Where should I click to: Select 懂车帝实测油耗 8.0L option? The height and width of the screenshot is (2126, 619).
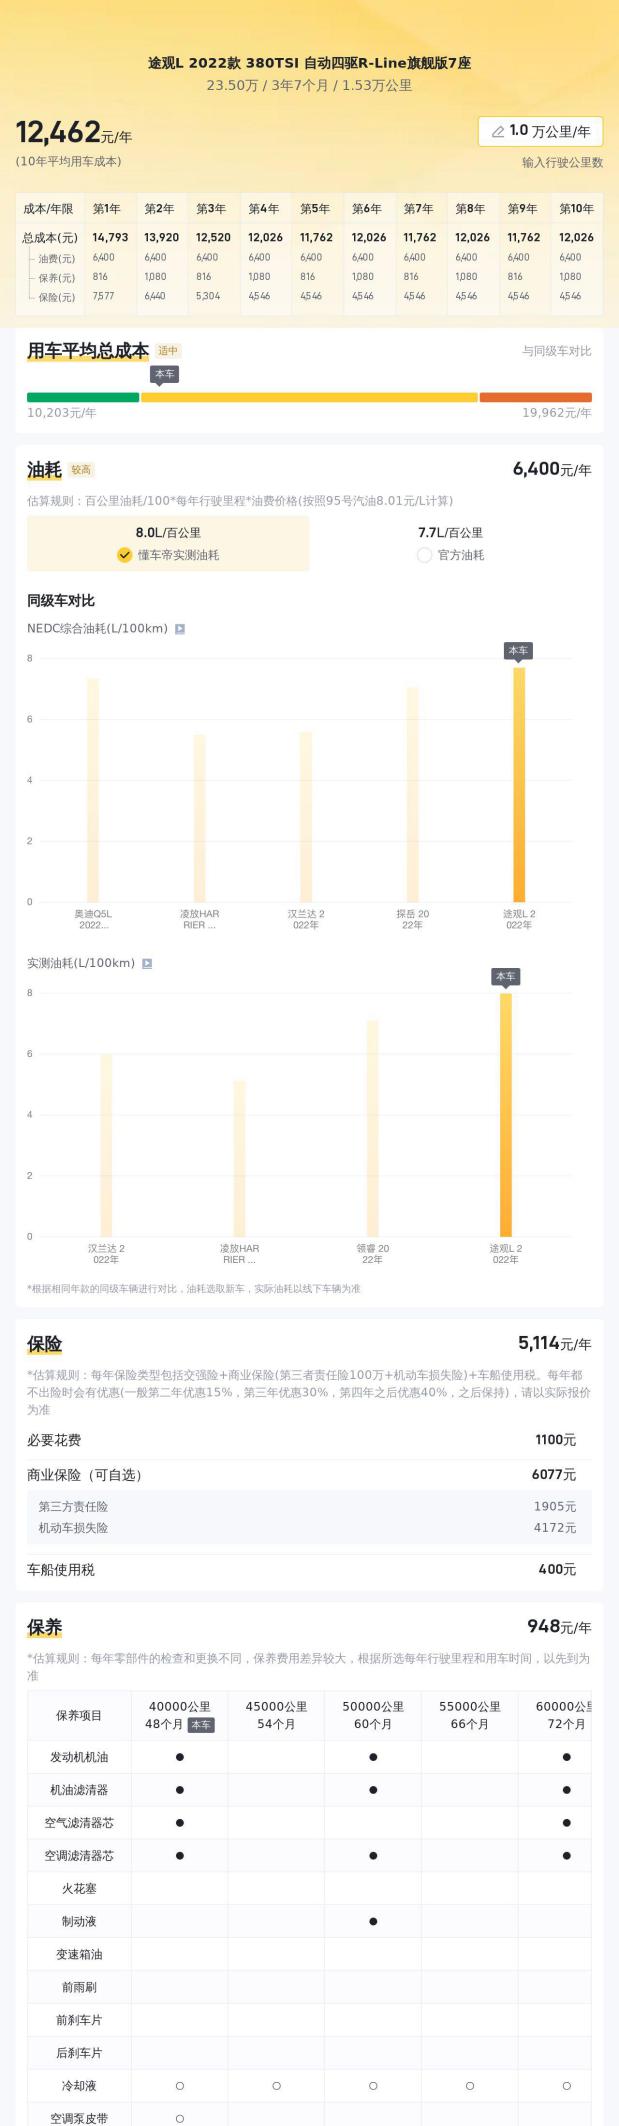click(168, 544)
